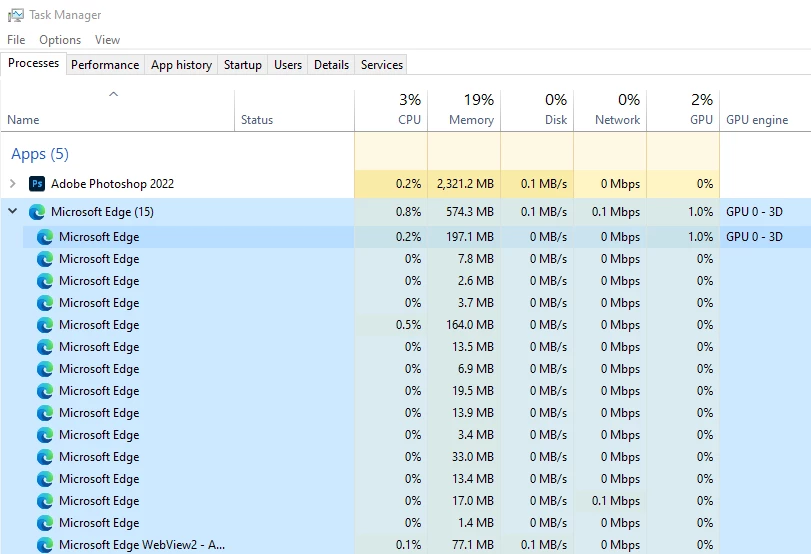
Task: Click the 0.8% CPU value
Action: coord(408,212)
